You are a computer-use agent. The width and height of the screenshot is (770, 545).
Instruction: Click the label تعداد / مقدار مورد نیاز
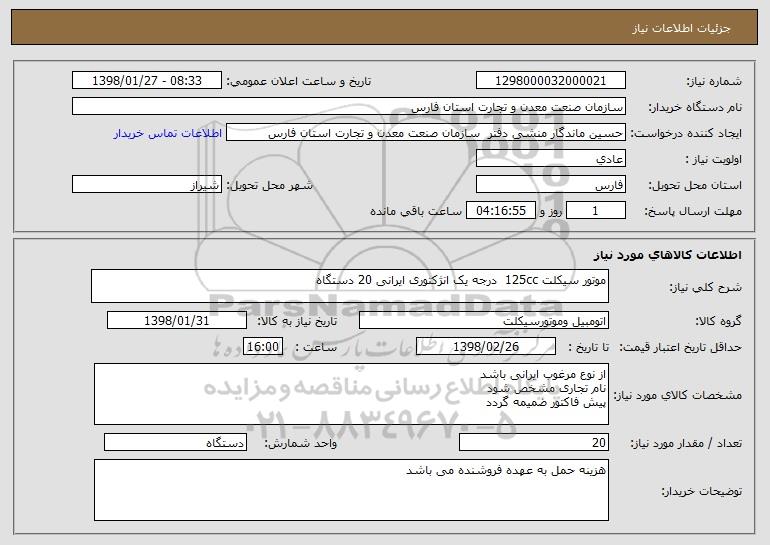click(686, 443)
